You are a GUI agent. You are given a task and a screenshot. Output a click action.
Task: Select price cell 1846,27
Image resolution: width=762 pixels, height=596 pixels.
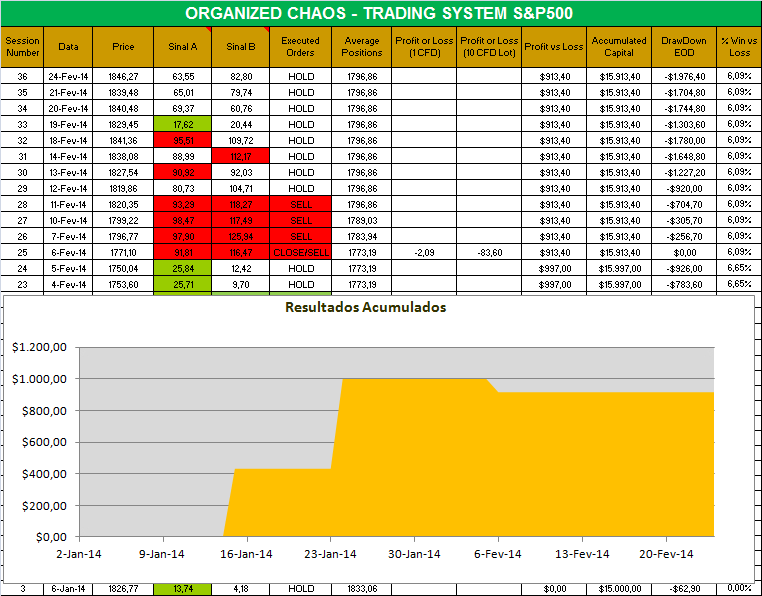(123, 76)
